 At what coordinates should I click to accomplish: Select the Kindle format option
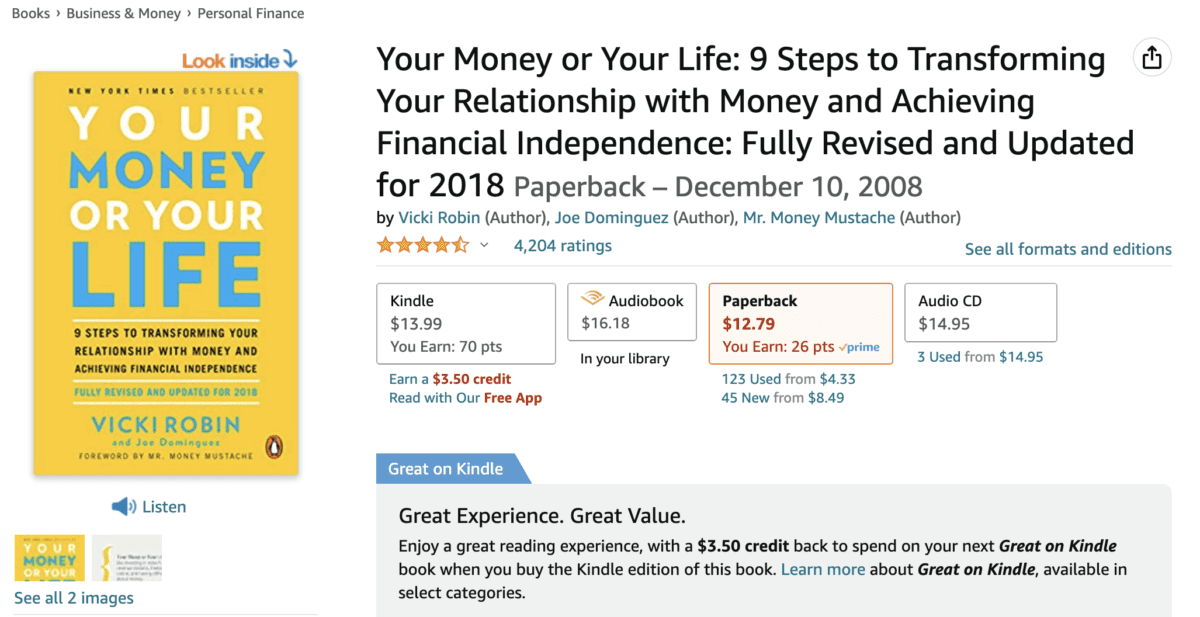466,323
